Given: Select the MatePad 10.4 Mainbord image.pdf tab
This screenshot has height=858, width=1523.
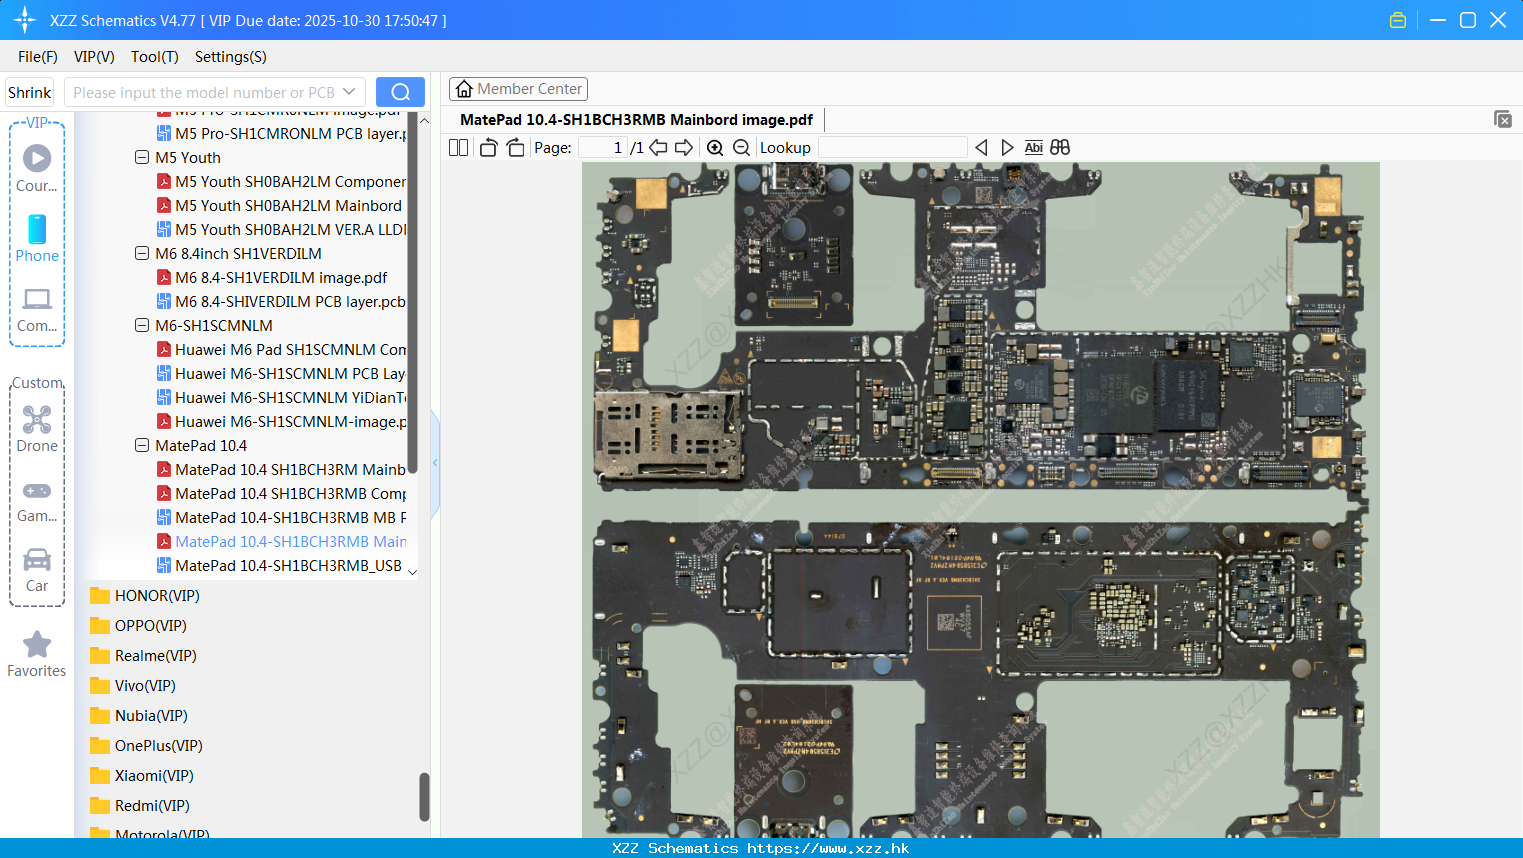Looking at the screenshot, I should 636,119.
